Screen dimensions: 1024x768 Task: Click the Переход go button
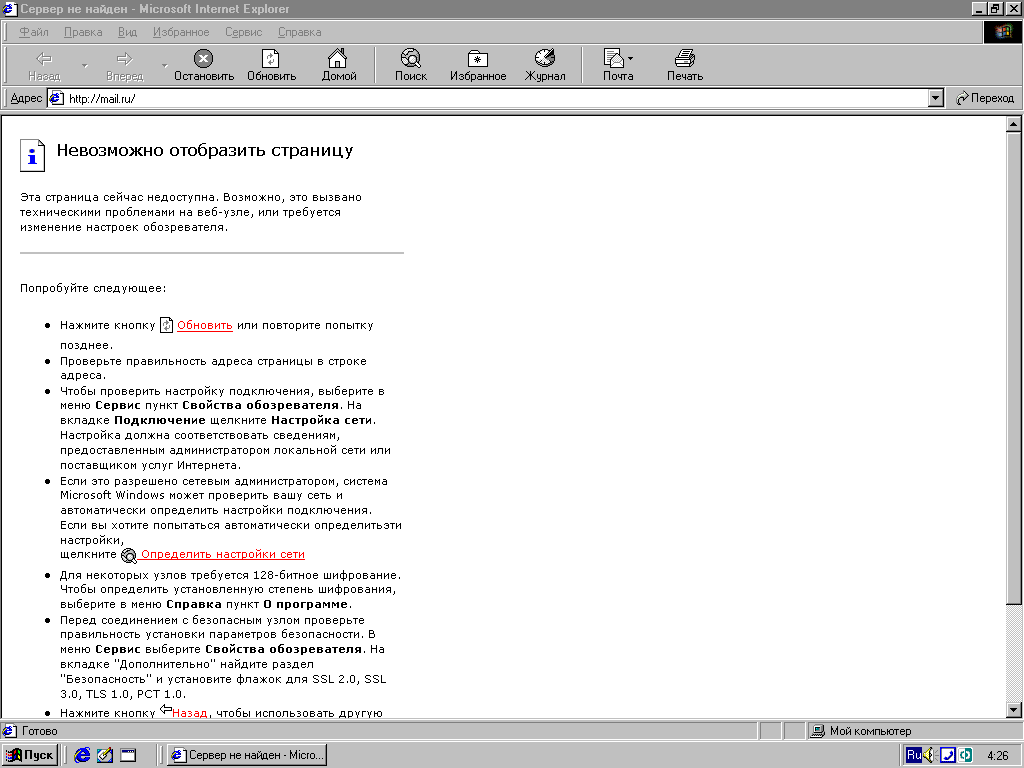click(x=985, y=98)
